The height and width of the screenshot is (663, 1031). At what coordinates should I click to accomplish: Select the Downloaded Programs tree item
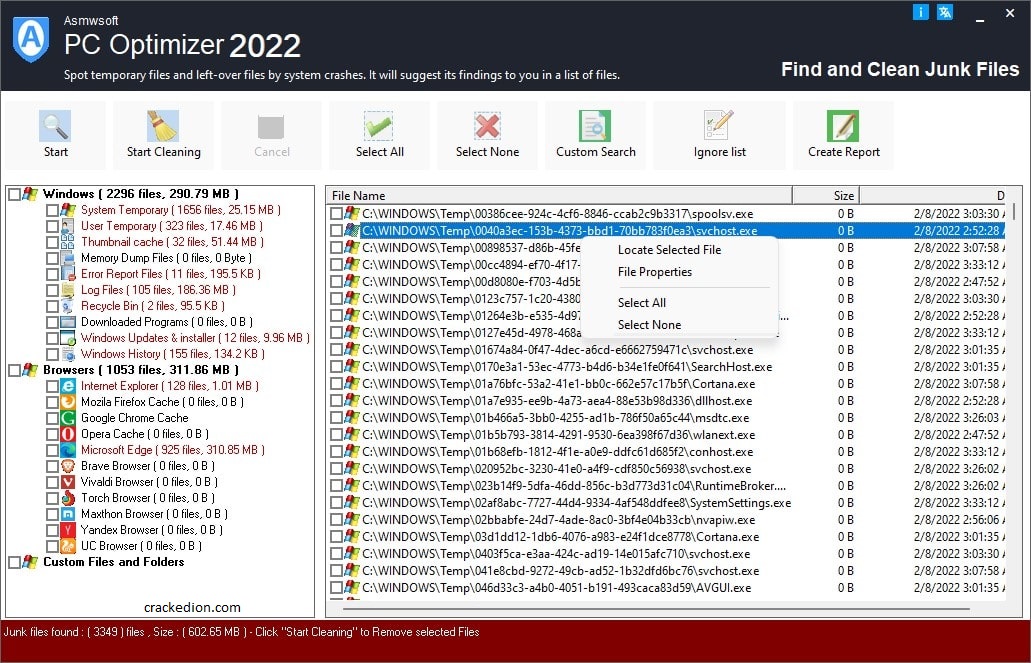point(166,322)
